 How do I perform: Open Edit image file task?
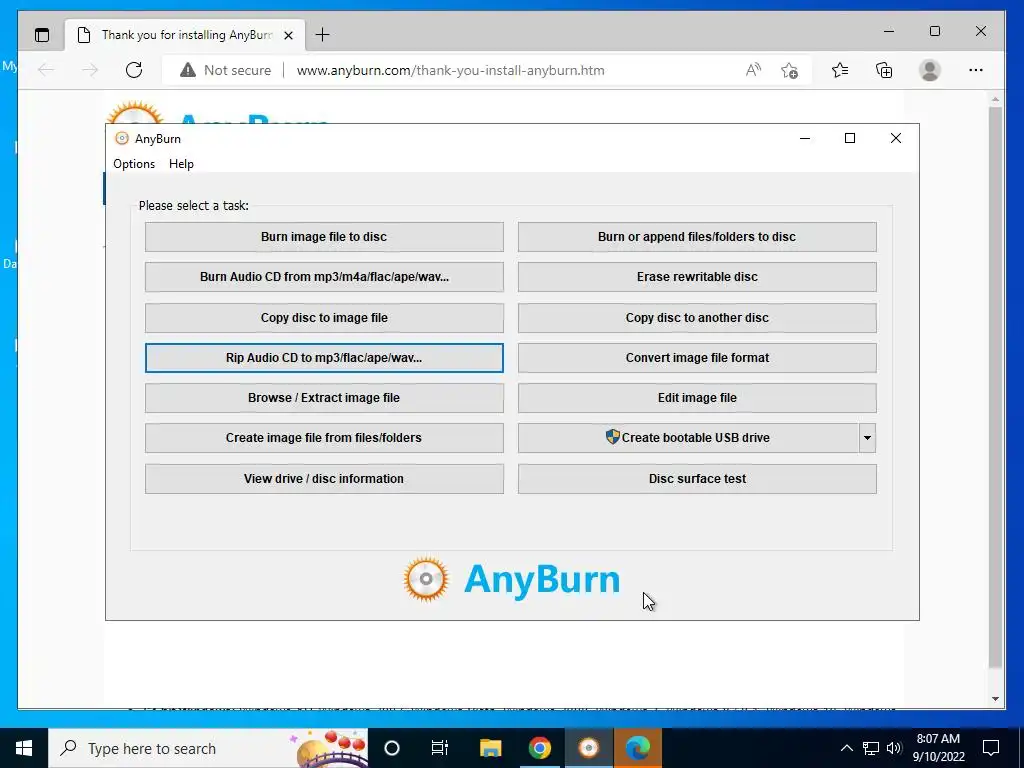tap(697, 398)
